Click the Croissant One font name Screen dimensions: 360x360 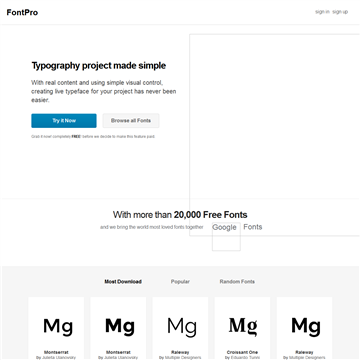point(242,352)
